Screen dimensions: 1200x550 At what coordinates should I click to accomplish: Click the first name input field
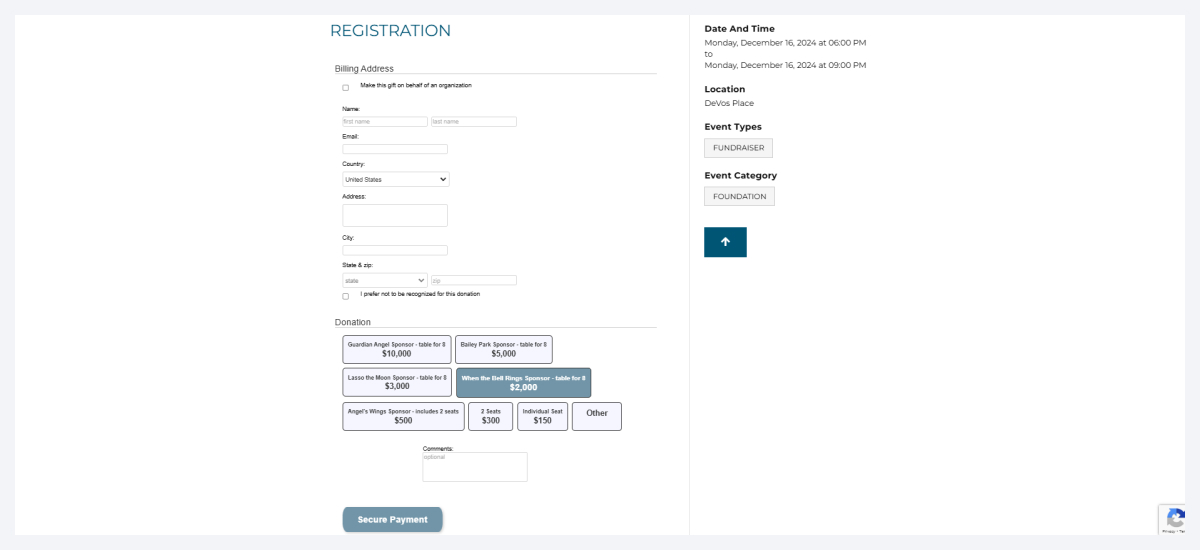coord(385,122)
